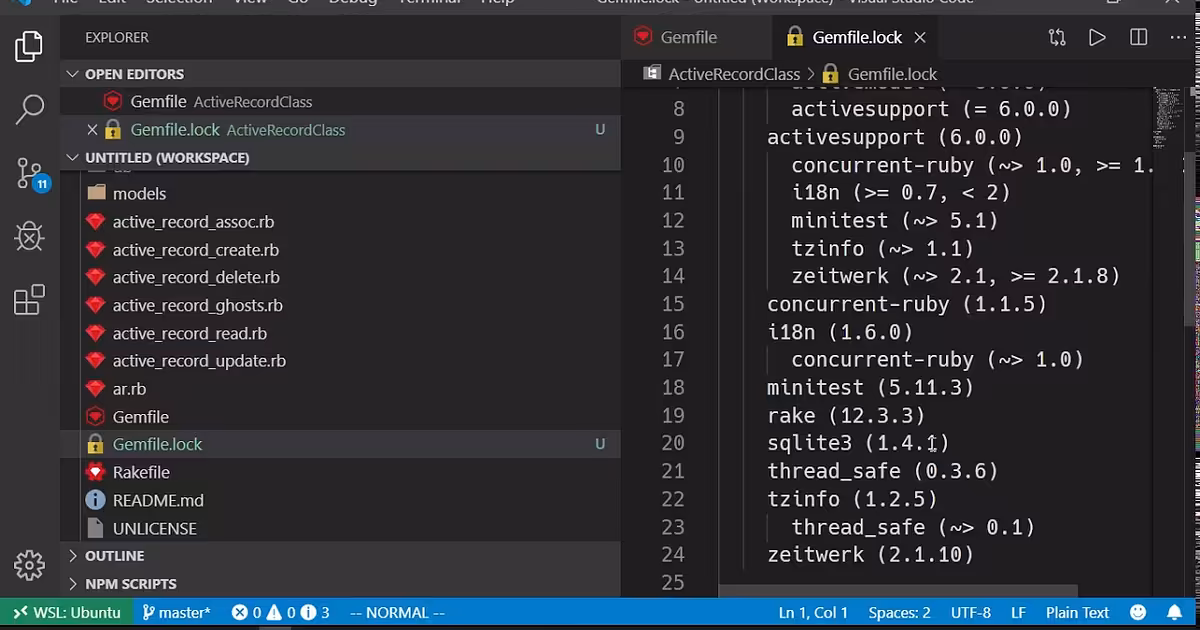Click the WSL: Ubuntu remote indicator
The width and height of the screenshot is (1200, 630).
click(65, 613)
